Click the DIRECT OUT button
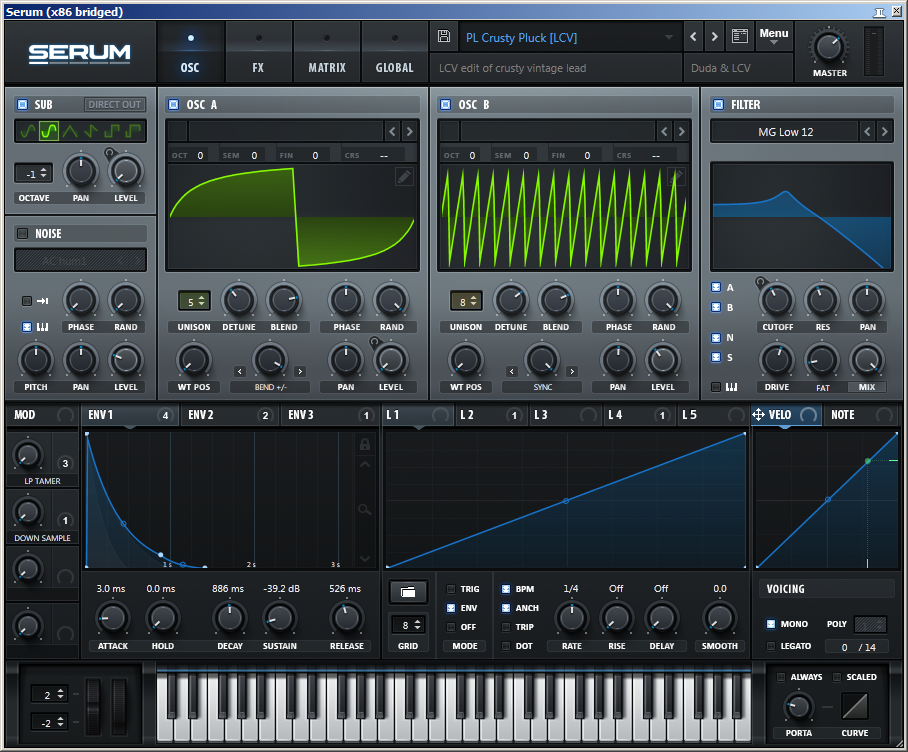 coord(114,104)
